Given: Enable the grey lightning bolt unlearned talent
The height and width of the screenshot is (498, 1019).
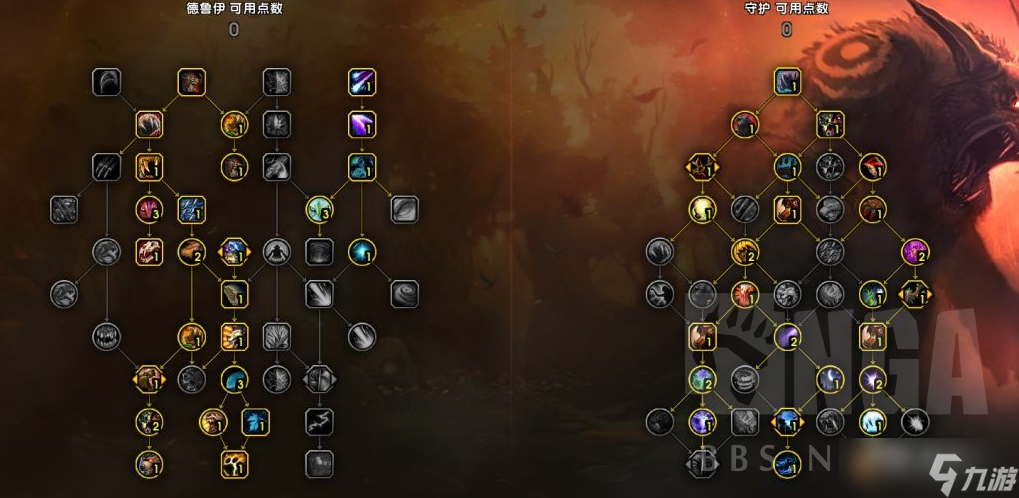Looking at the screenshot, I should [x=319, y=422].
